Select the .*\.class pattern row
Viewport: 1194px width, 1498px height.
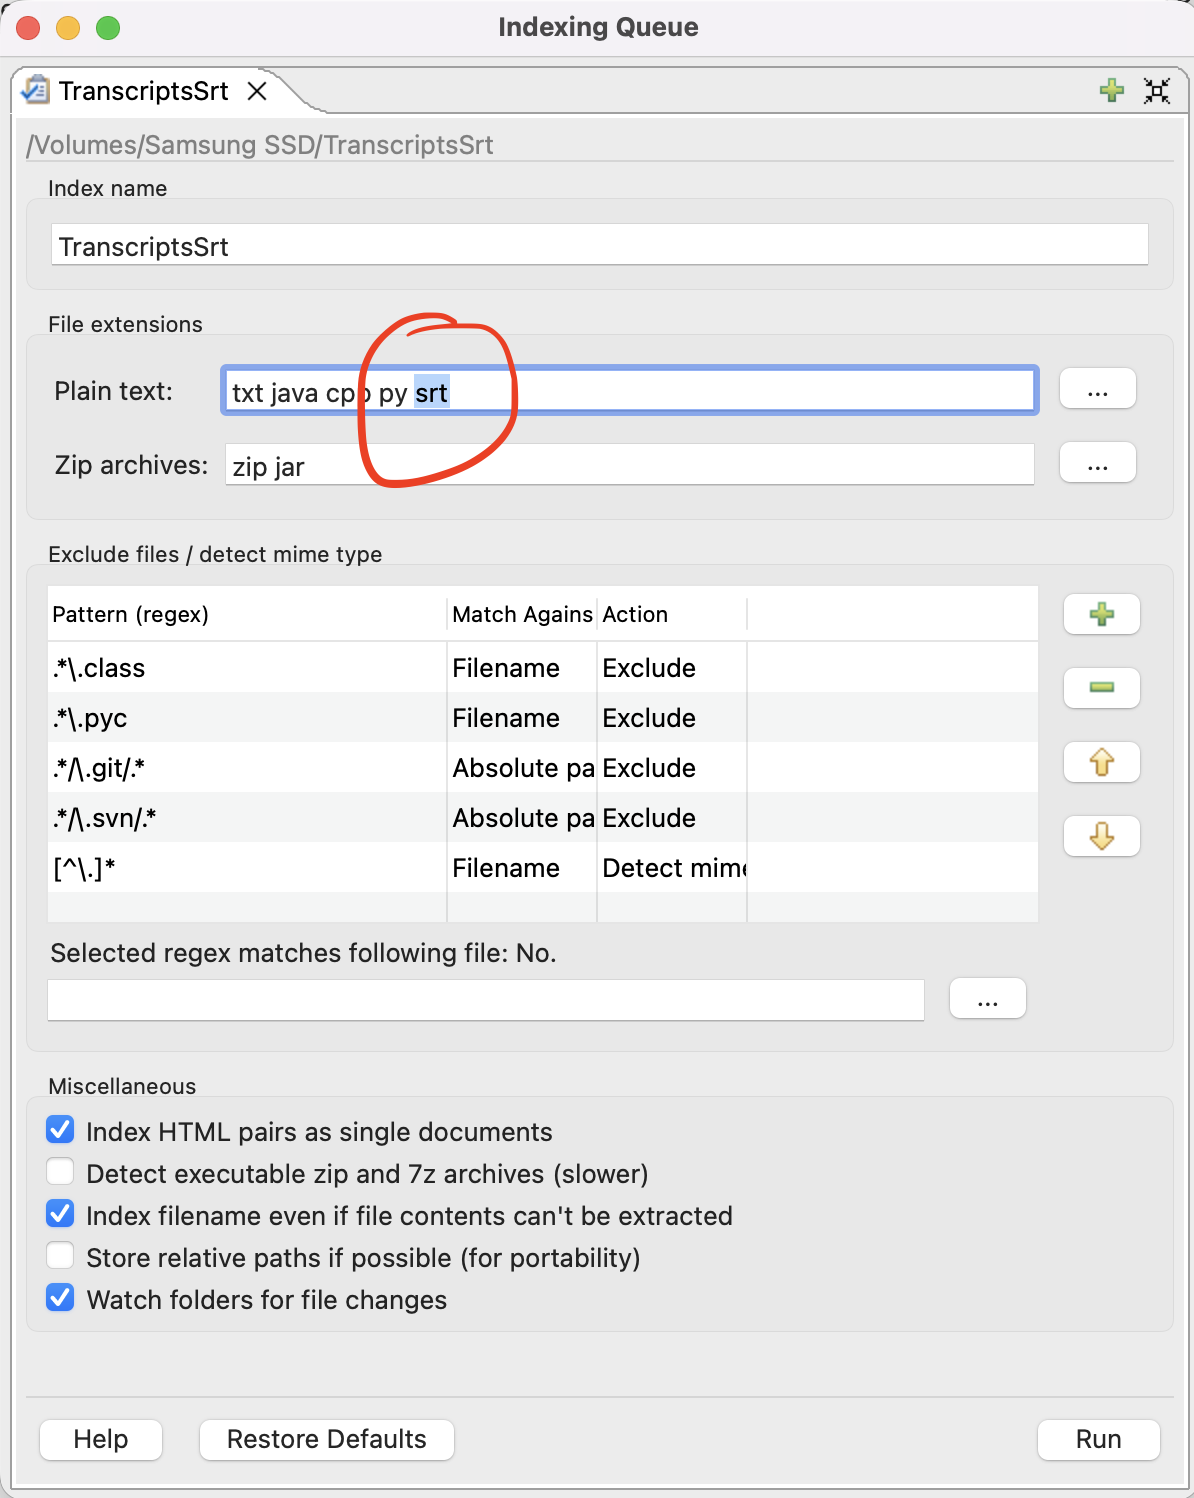click(543, 667)
